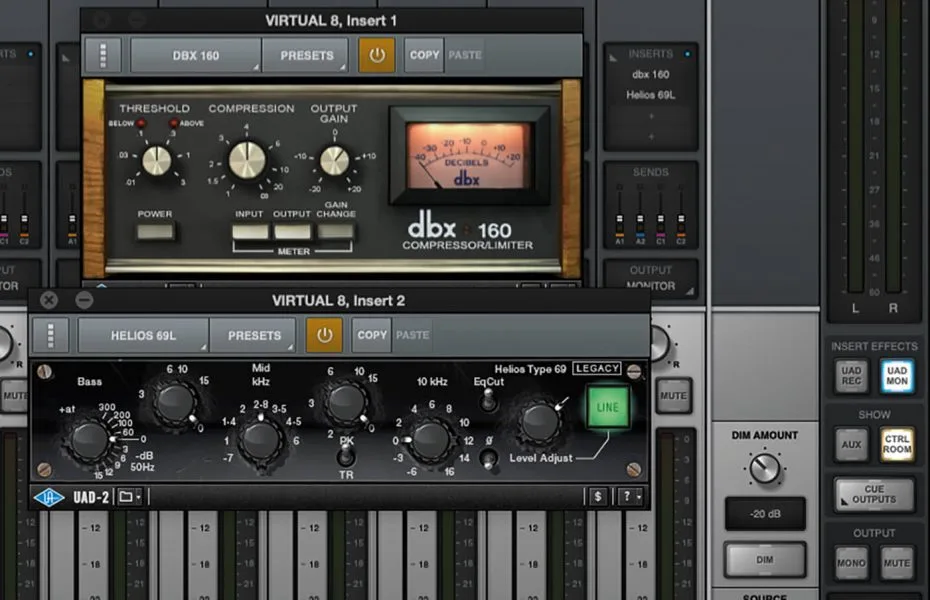
Task: Click the -20 dB dim value field
Action: pos(765,513)
